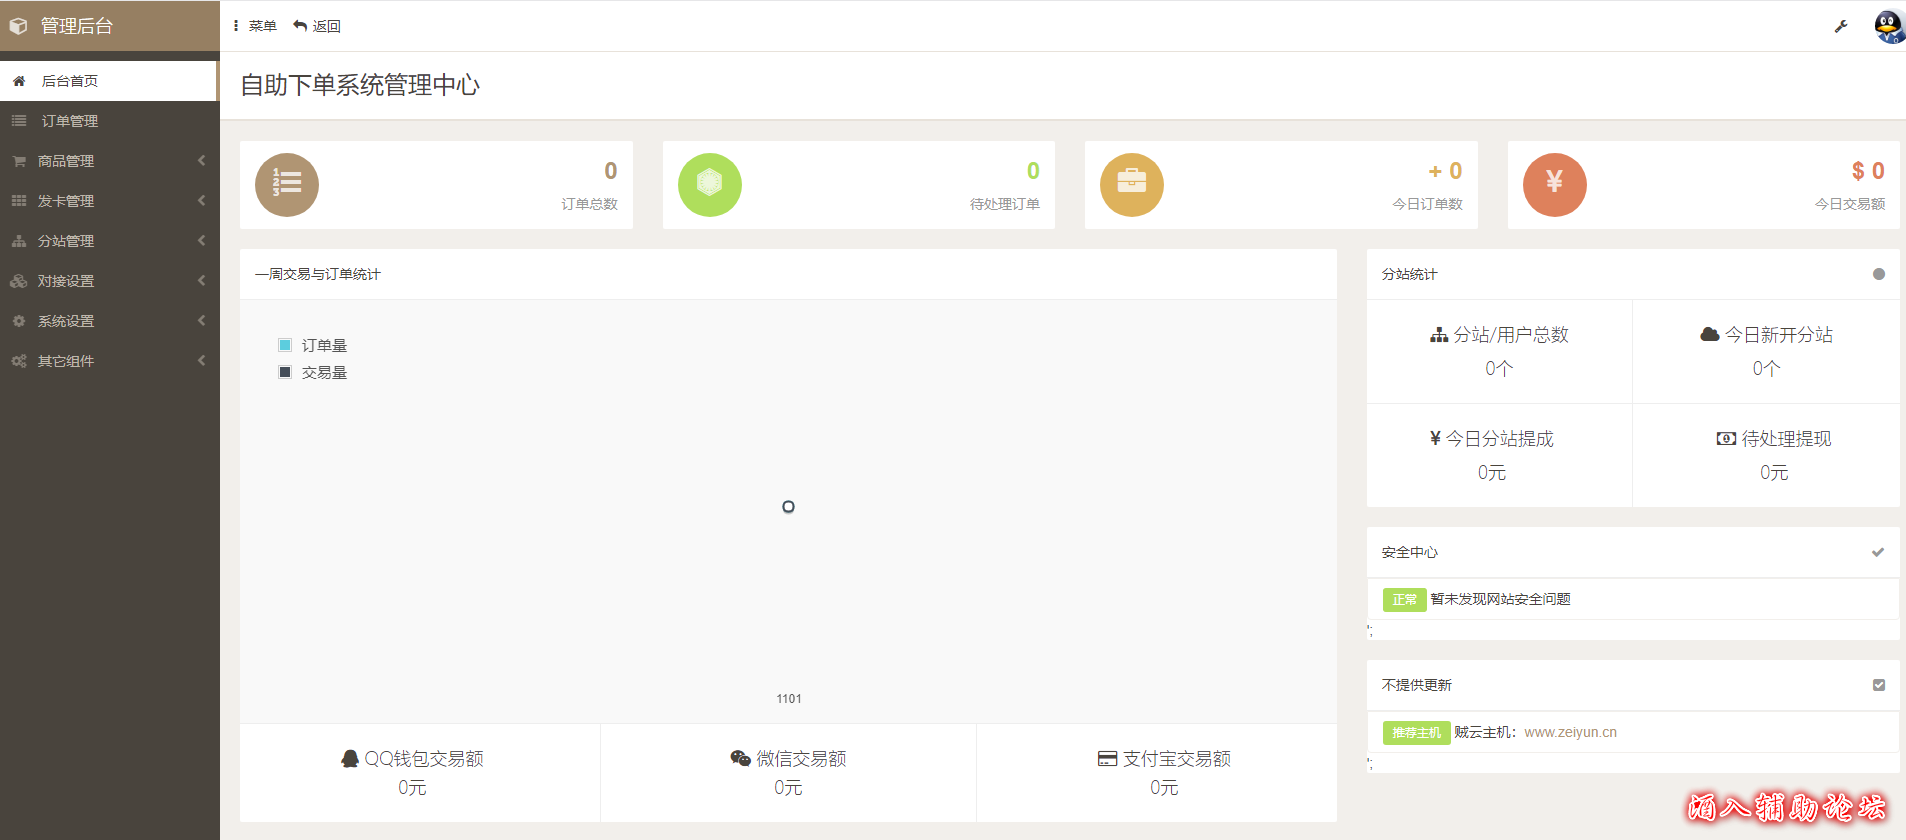This screenshot has height=840, width=1906.
Task: Select 后台首页 in the sidebar
Action: pyautogui.click(x=70, y=81)
